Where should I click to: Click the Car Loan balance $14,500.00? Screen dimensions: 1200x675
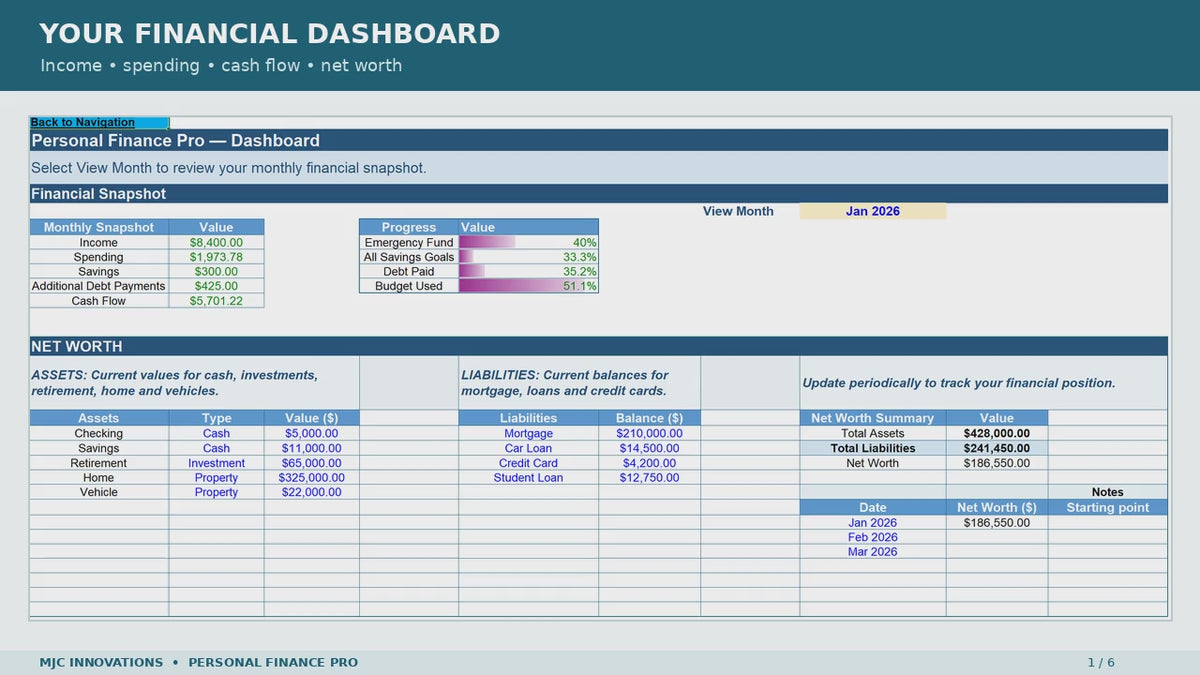tap(649, 448)
